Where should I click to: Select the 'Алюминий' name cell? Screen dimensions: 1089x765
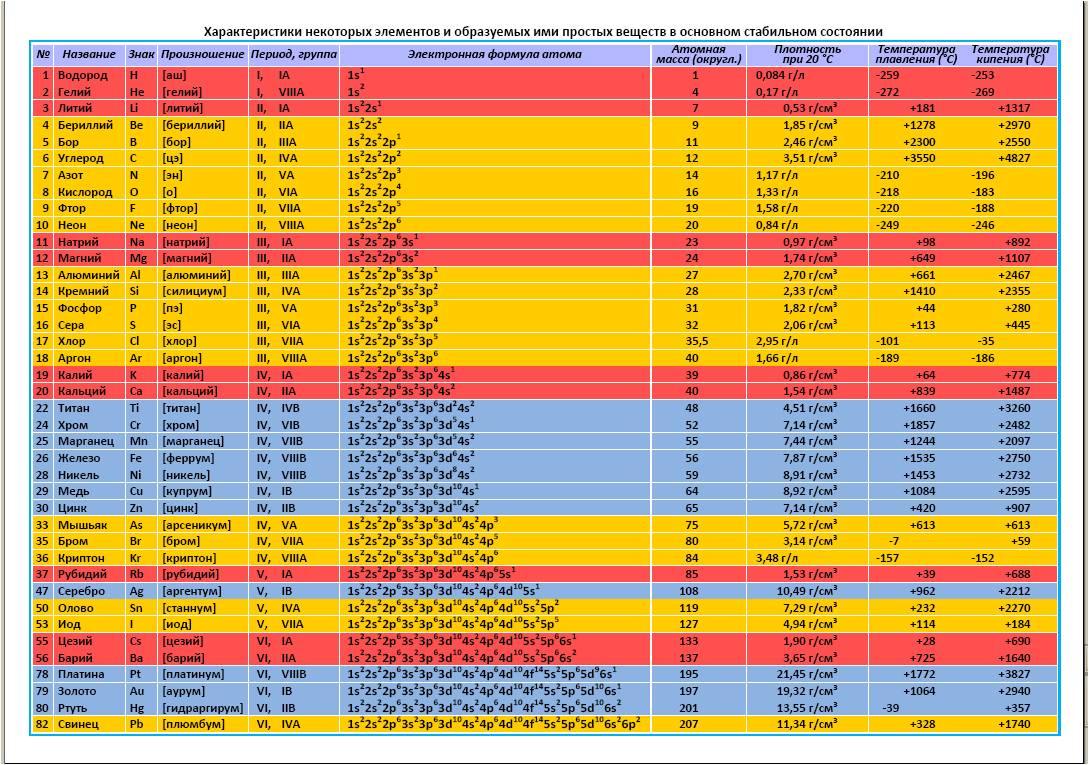click(x=89, y=275)
